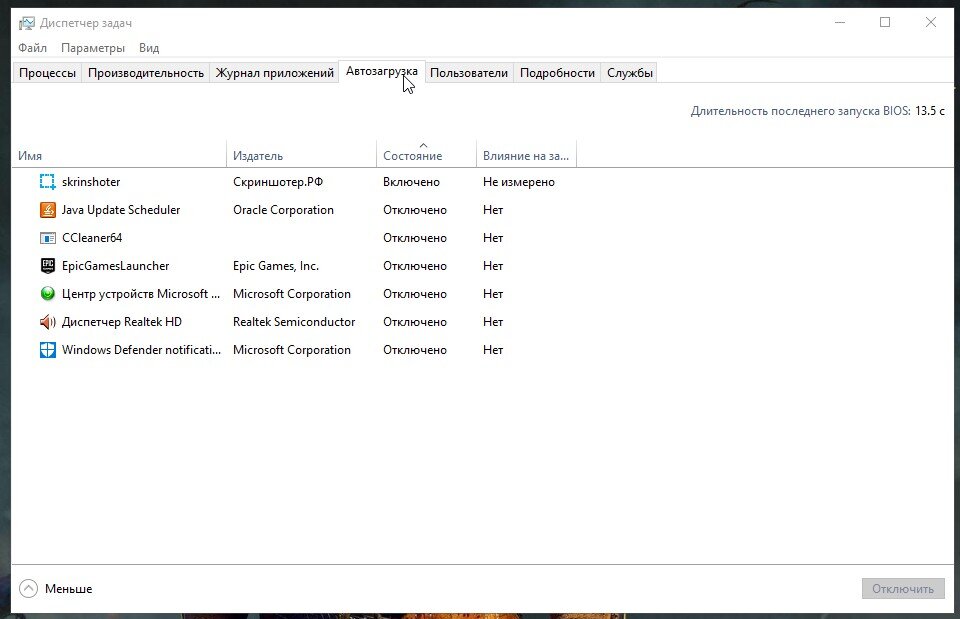
Task: Click the Java Update Scheduler icon
Action: click(48, 210)
